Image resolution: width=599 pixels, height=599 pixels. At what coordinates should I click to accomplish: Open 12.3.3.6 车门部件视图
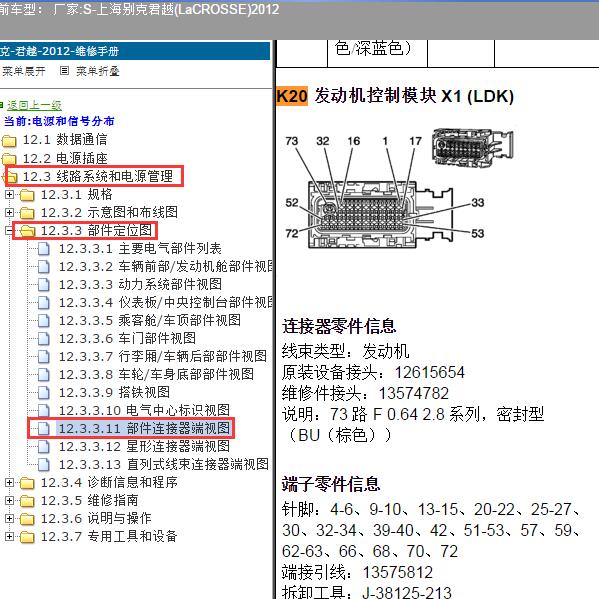127,338
